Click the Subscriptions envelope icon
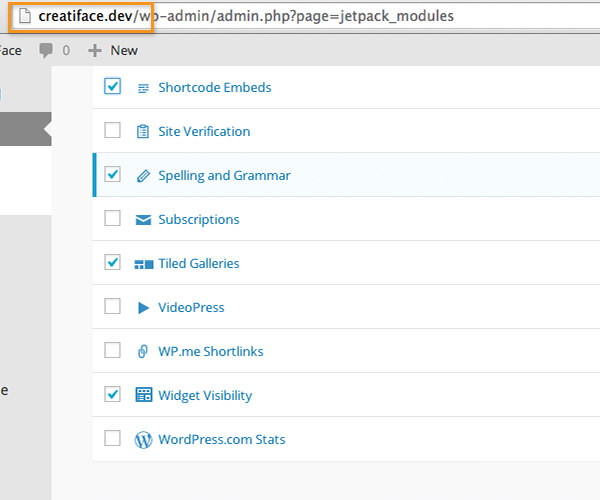This screenshot has width=600, height=500. tap(143, 220)
